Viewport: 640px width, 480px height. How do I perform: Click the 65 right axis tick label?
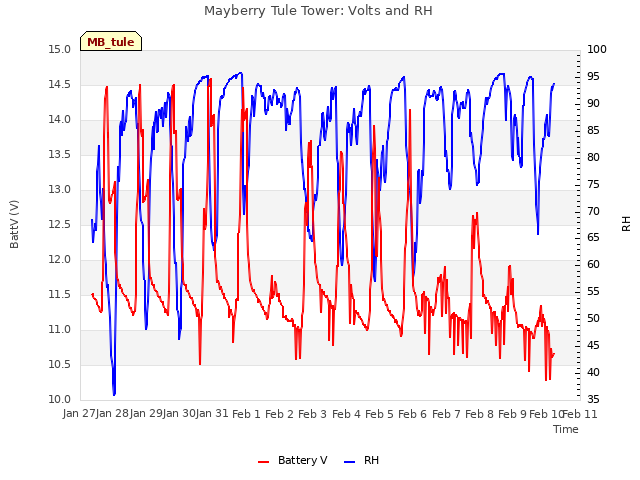593,238
